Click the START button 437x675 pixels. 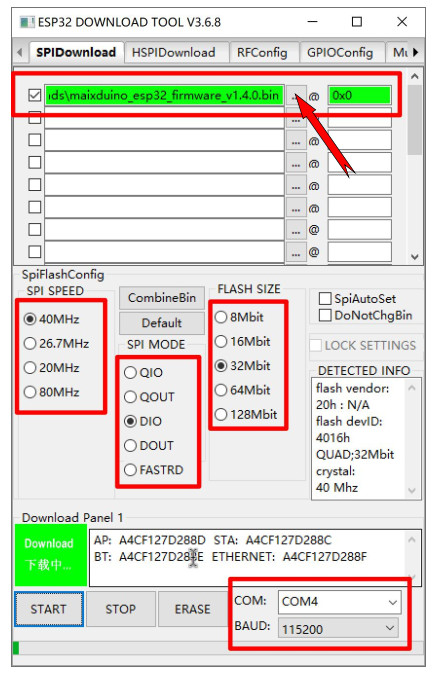[49, 609]
